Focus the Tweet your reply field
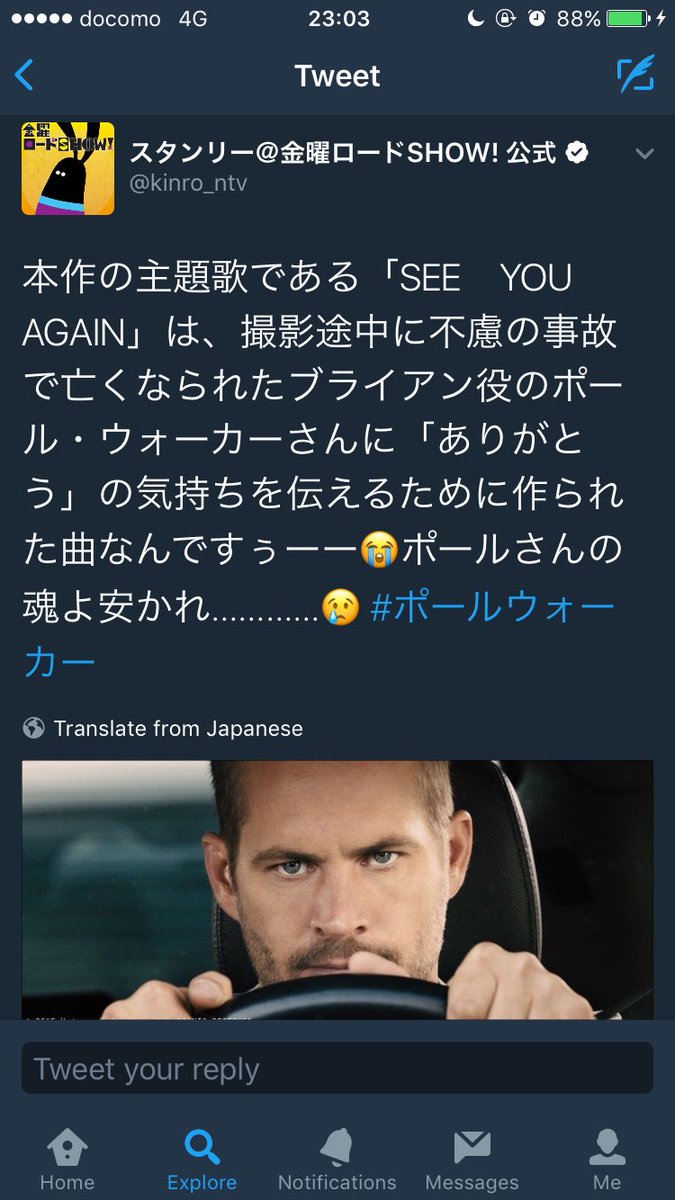675x1200 pixels. [x=337, y=1068]
